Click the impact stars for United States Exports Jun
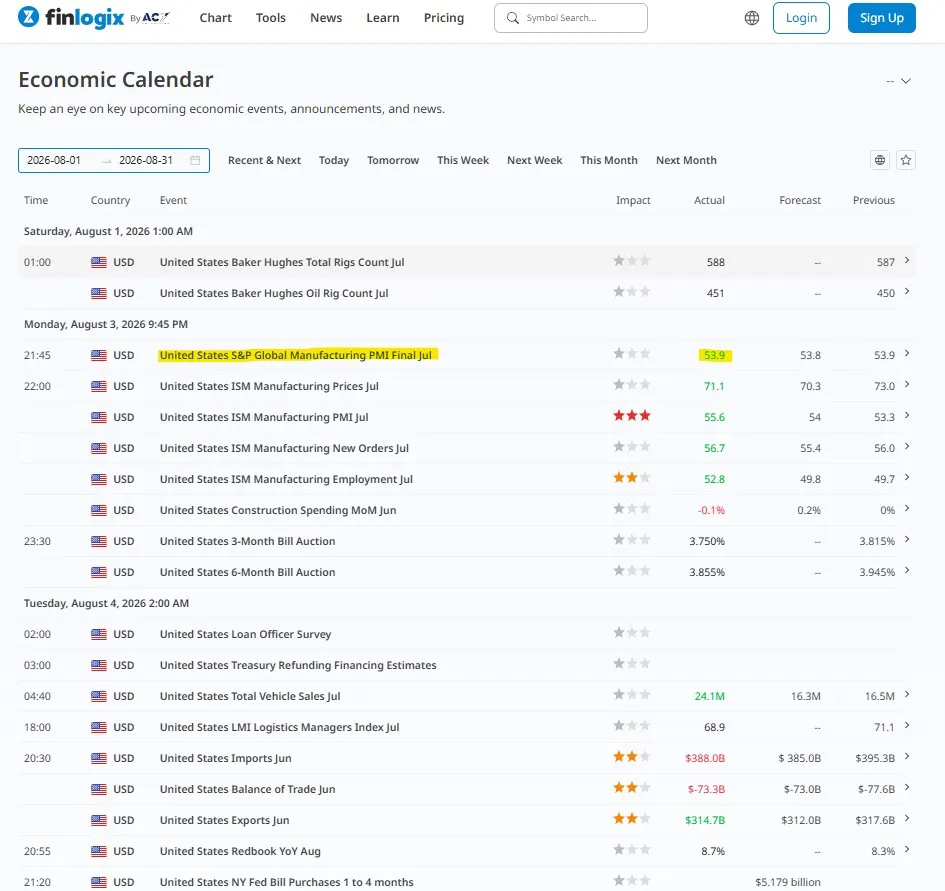The height and width of the screenshot is (891, 945). click(x=632, y=819)
